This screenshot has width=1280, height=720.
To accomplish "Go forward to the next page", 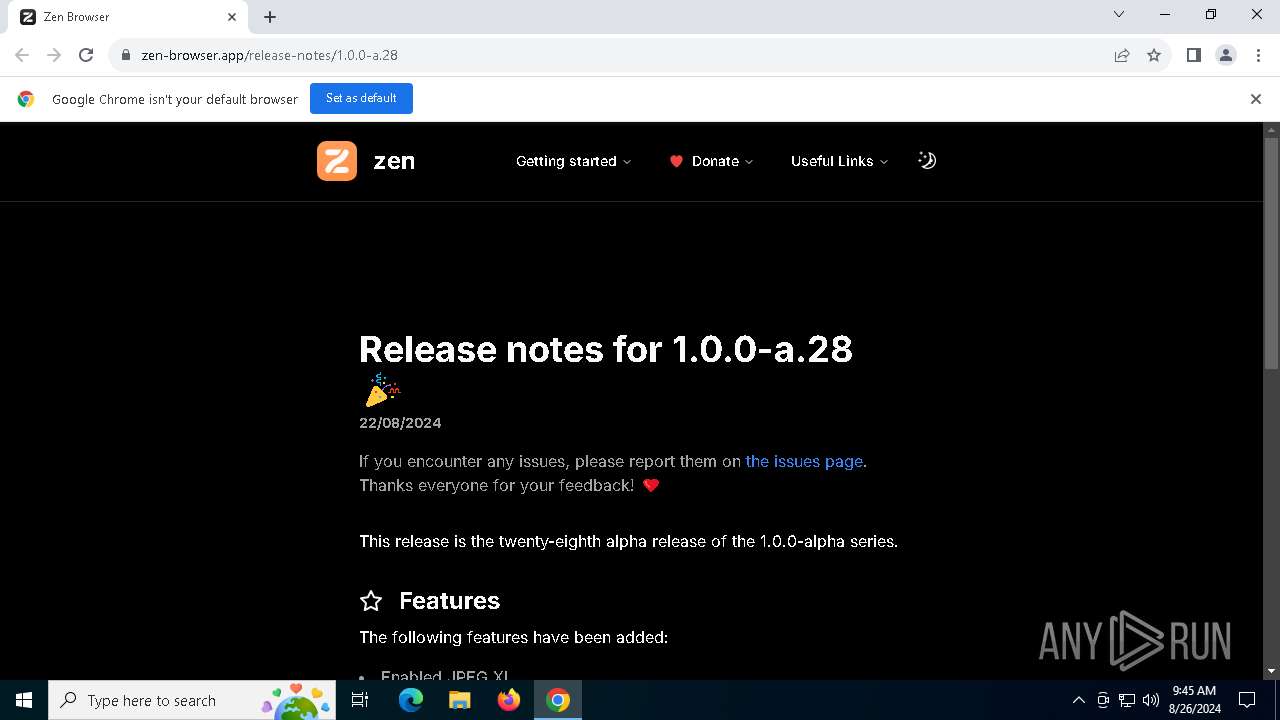I will 54,55.
